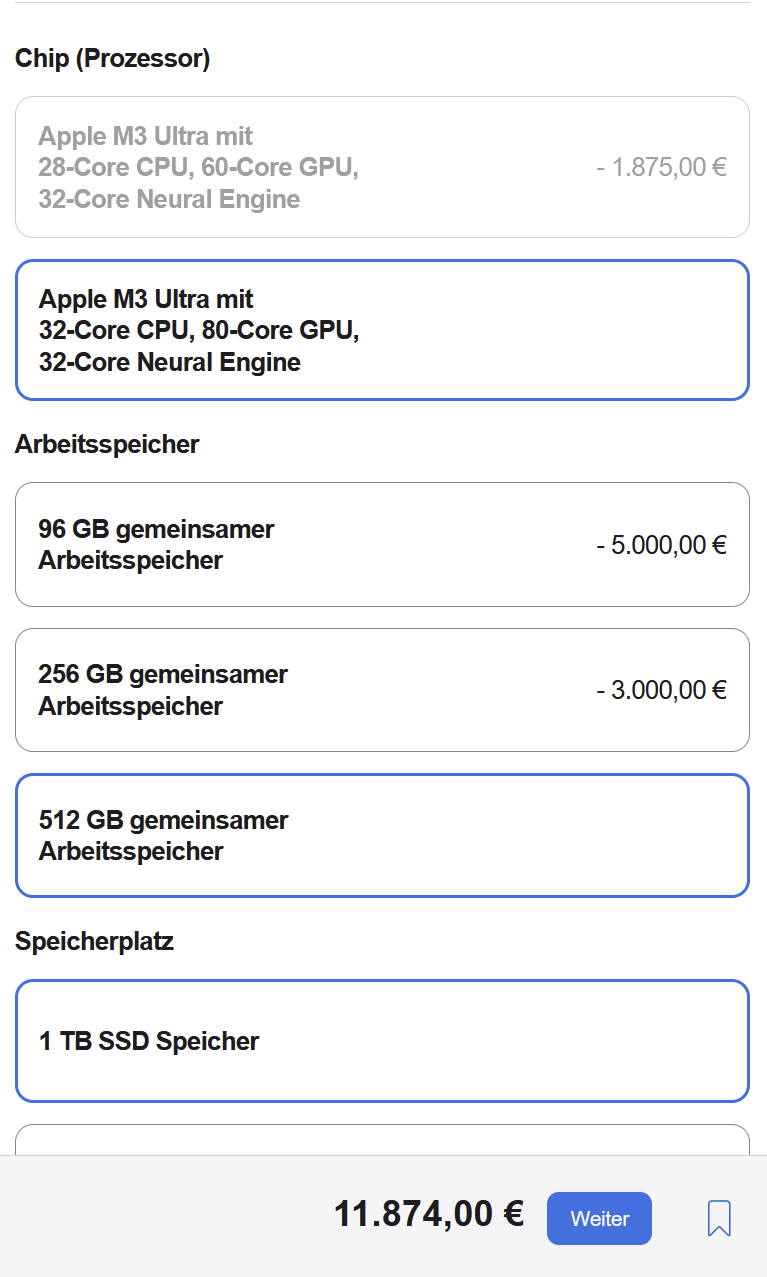Choose 512 GB gemeinsamer Arbeitsspeicher
This screenshot has width=767, height=1277.
click(x=382, y=835)
